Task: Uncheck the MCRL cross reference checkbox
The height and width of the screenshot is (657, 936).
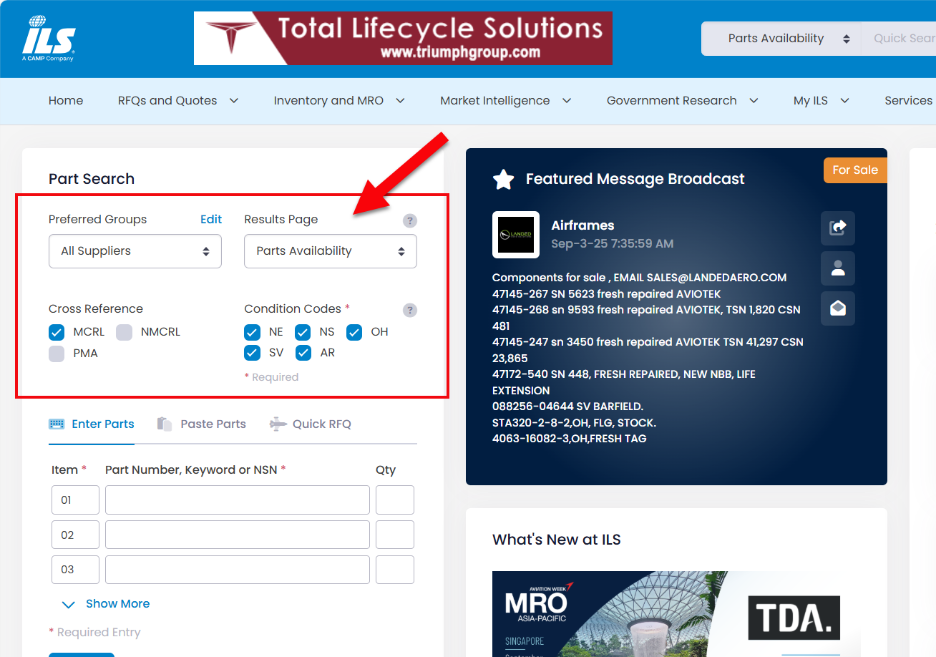Action: coord(56,332)
